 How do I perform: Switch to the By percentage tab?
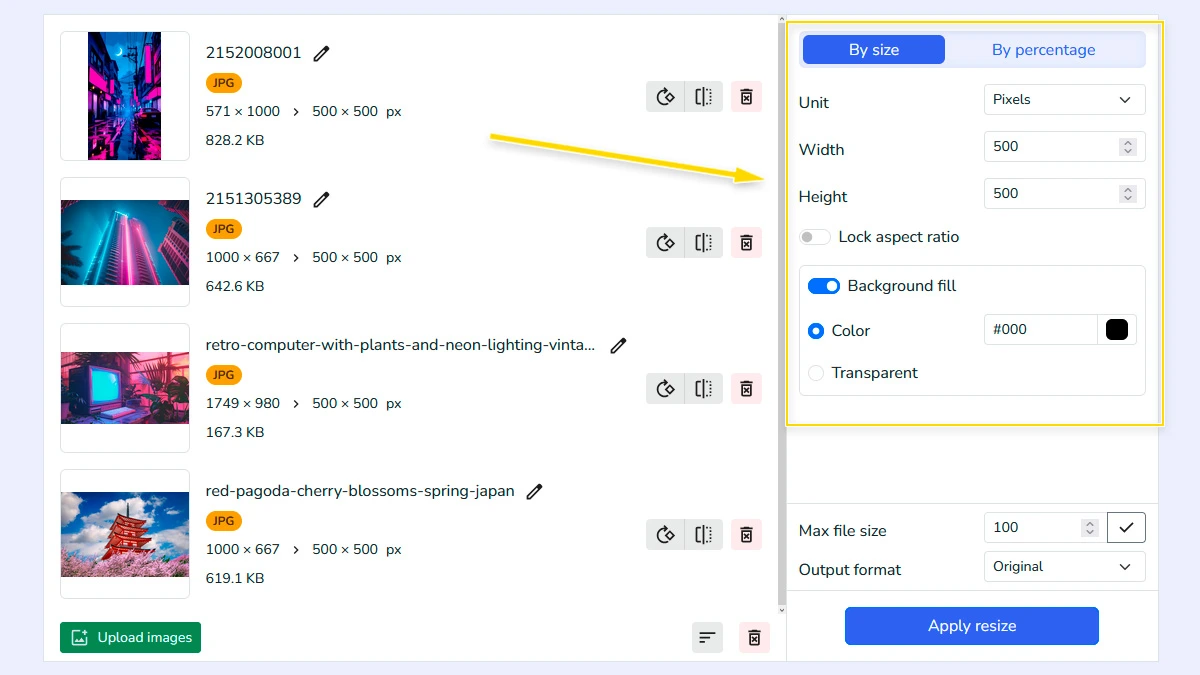point(1044,48)
